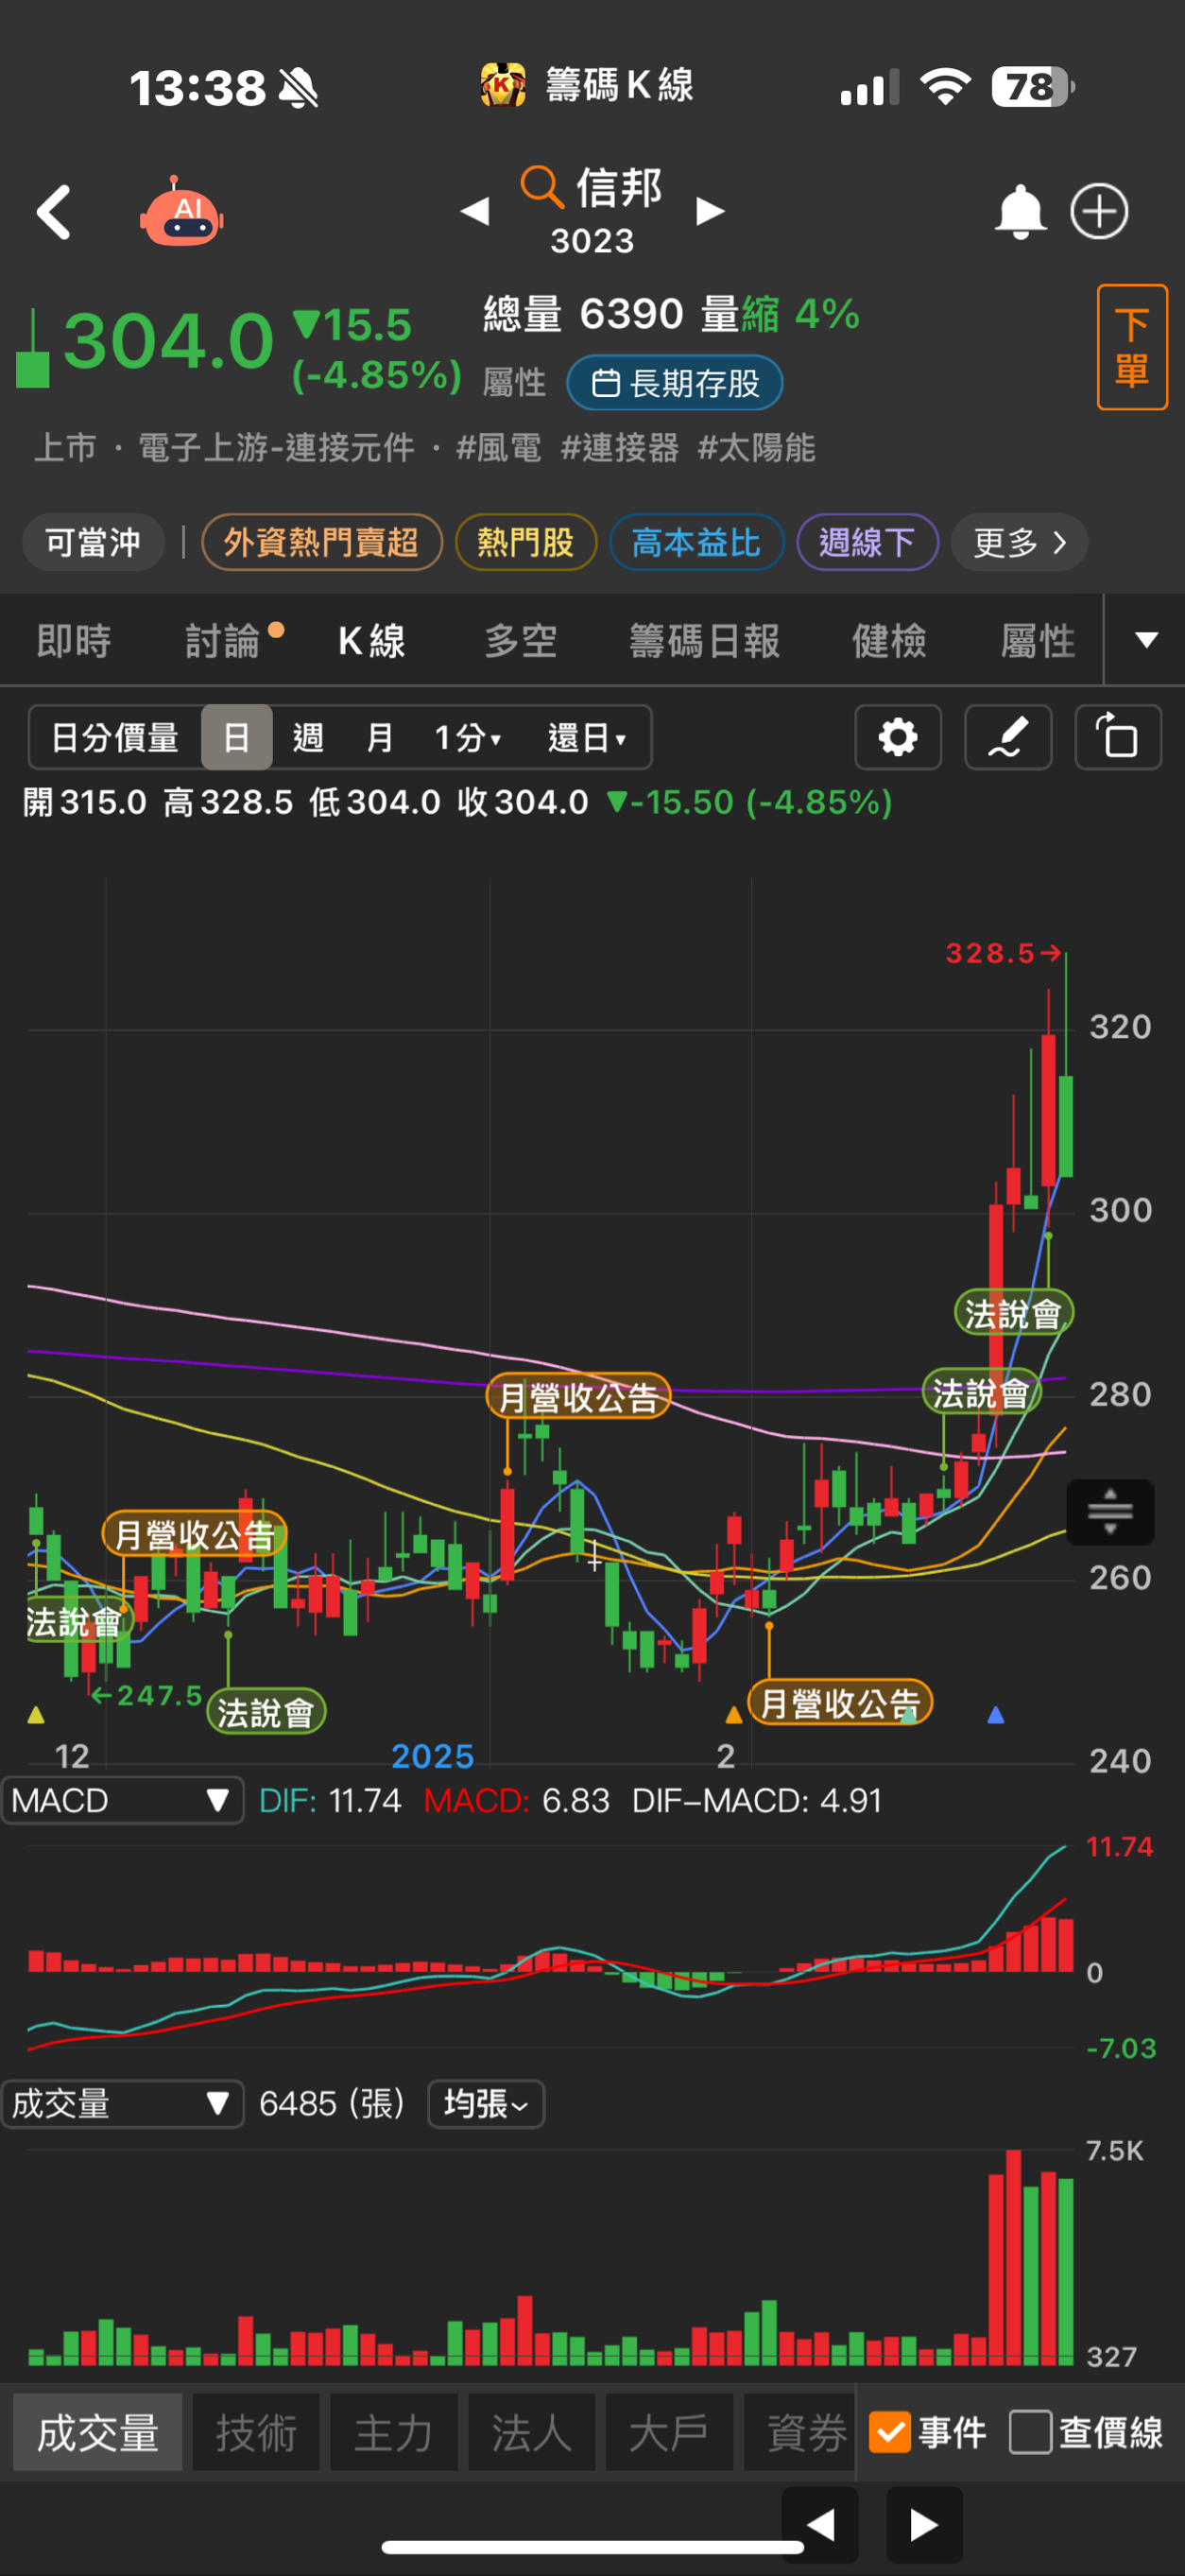Select bottom 大戶 indicator tab

(x=669, y=2432)
